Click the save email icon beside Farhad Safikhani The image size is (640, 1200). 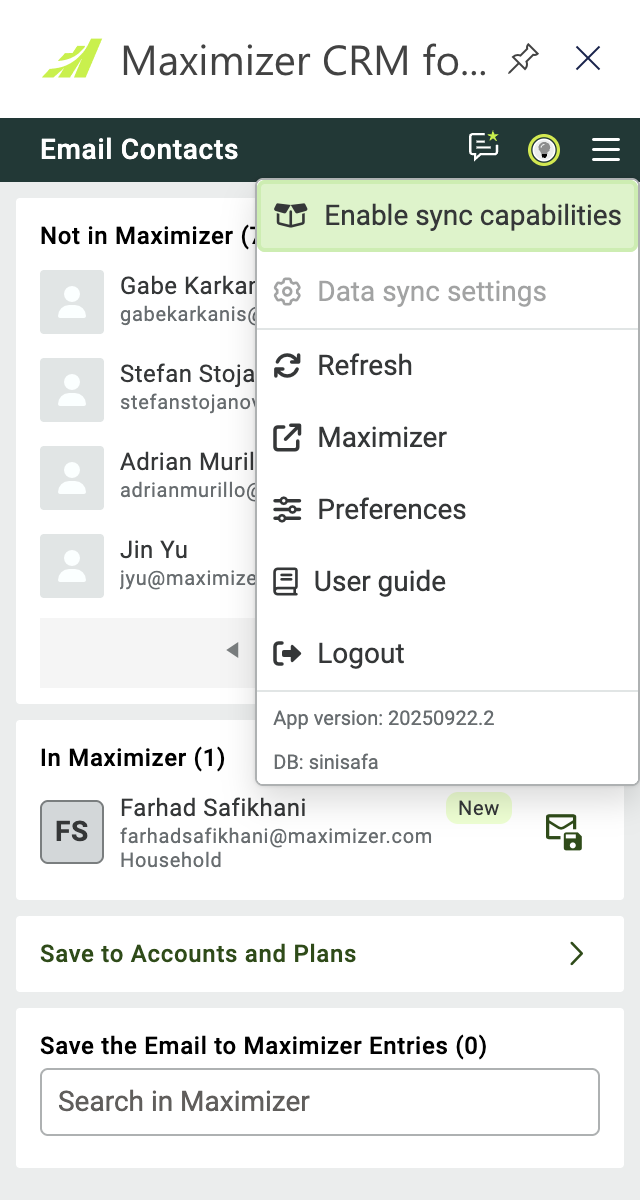[564, 832]
